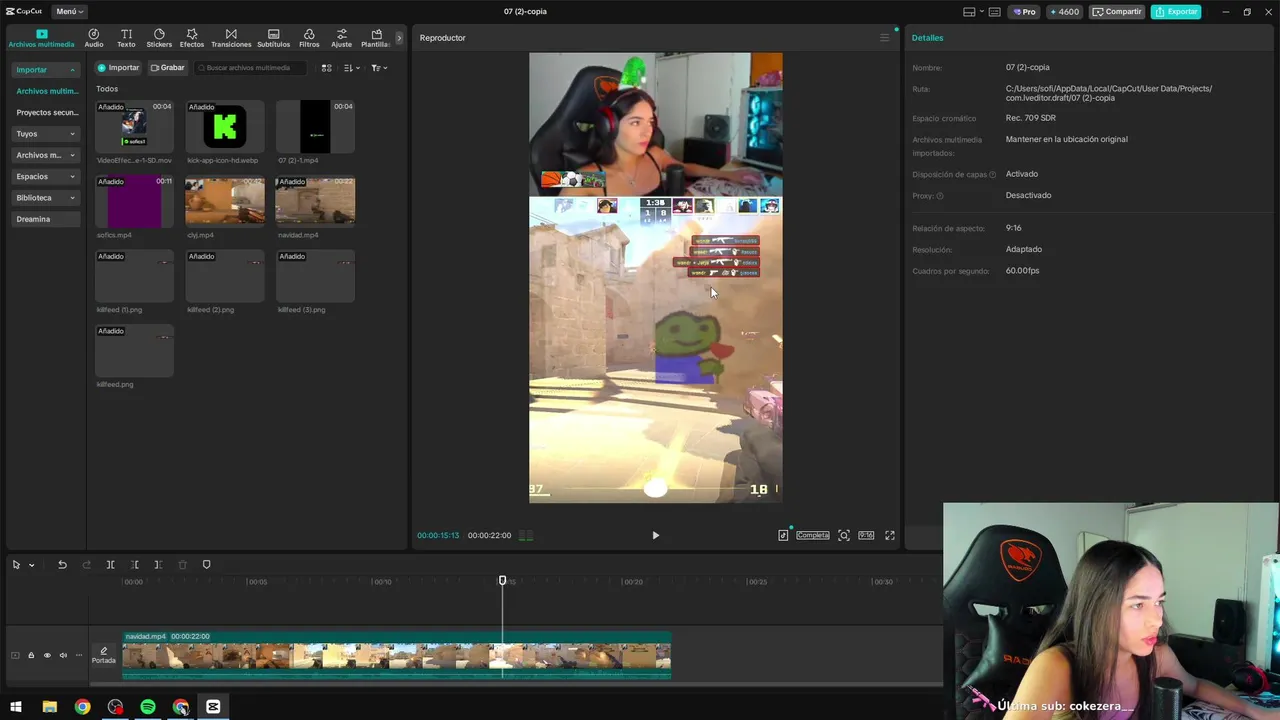Open media filter dropdown
The width and height of the screenshot is (1280, 720).
(379, 68)
